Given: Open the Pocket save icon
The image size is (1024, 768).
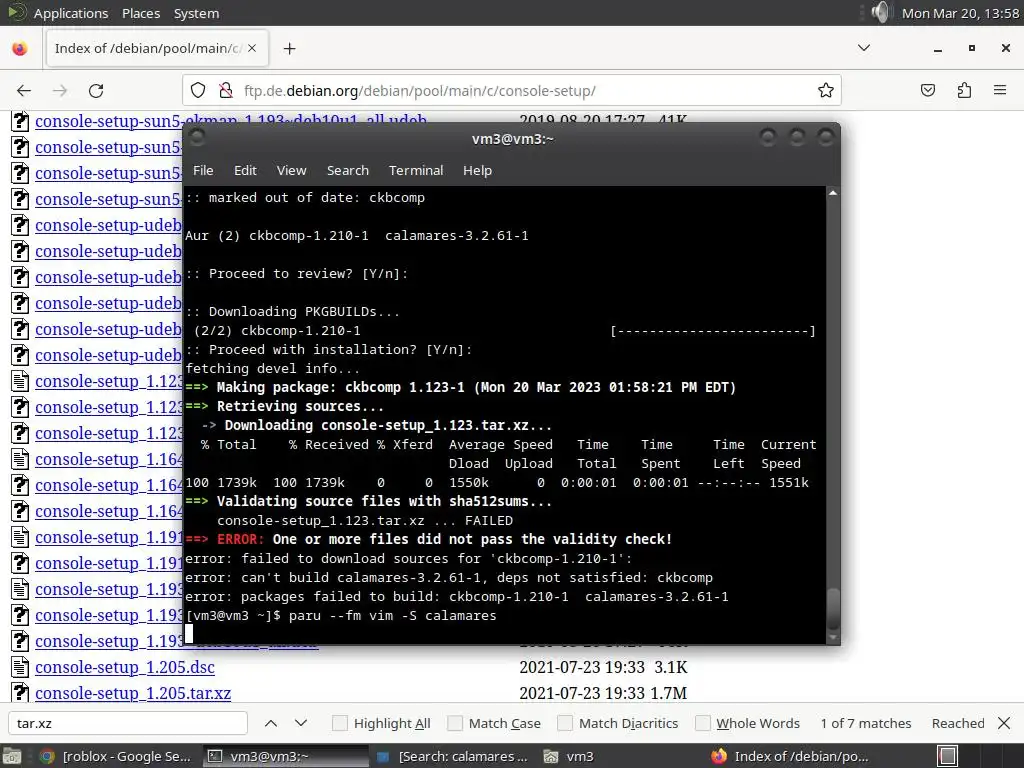Looking at the screenshot, I should coord(927,91).
